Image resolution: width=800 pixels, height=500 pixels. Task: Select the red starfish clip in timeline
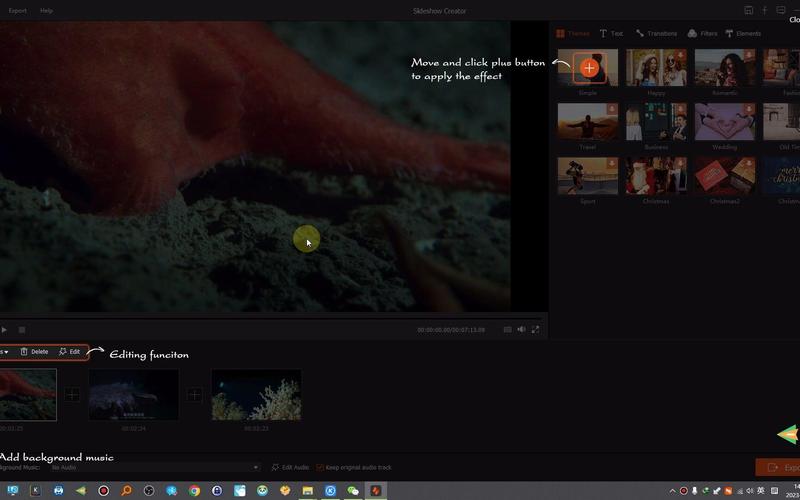pos(28,395)
